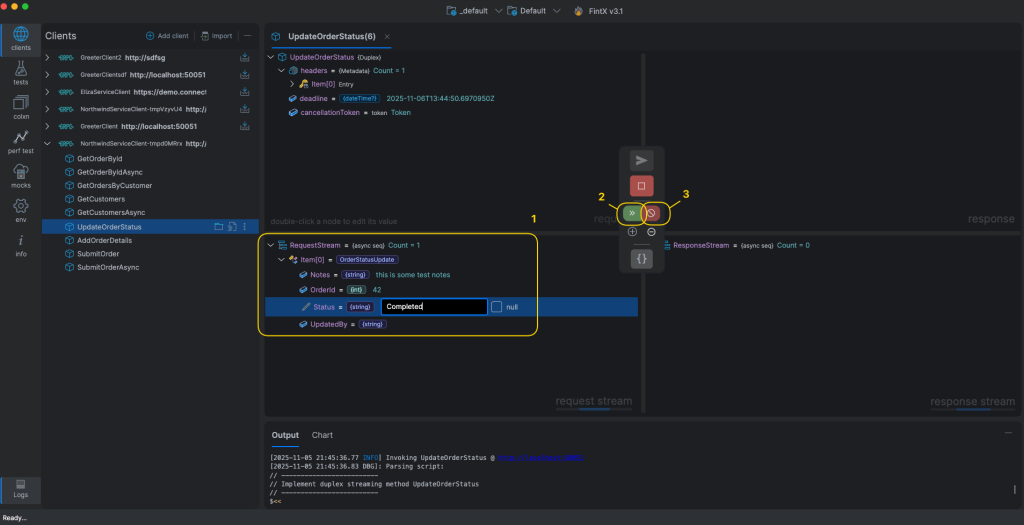Image resolution: width=1024 pixels, height=525 pixels.
Task: Collapse the headers metadata node
Action: pos(281,71)
